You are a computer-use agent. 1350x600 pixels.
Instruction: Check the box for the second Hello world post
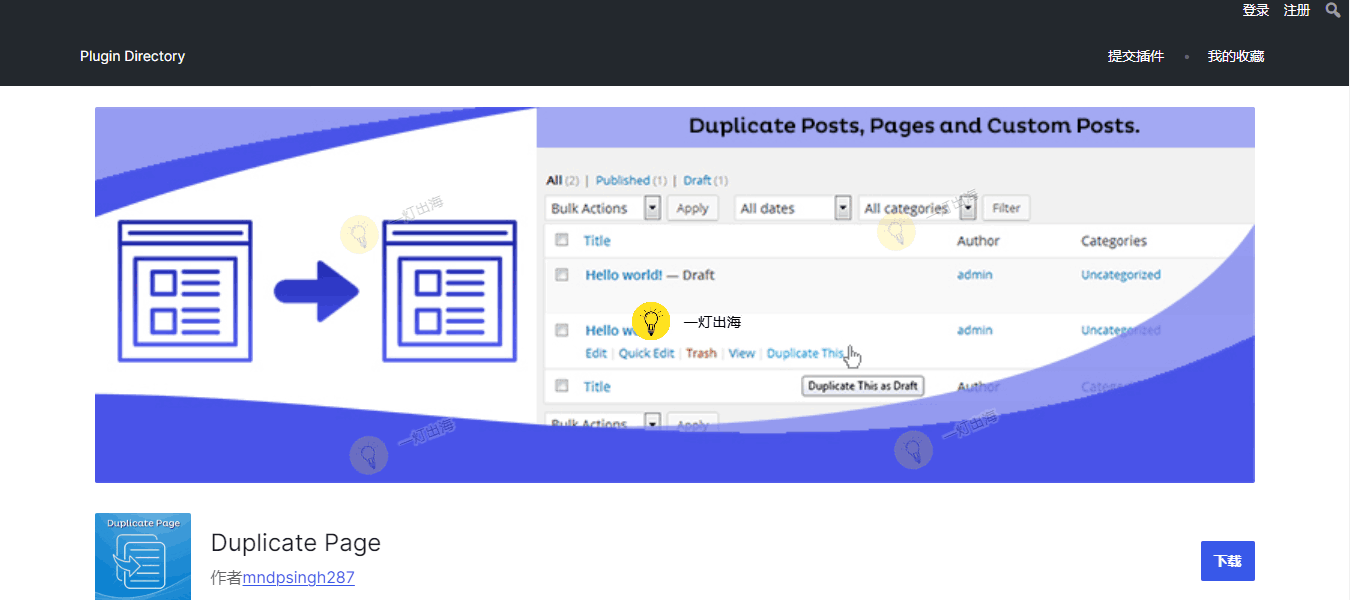(x=561, y=330)
